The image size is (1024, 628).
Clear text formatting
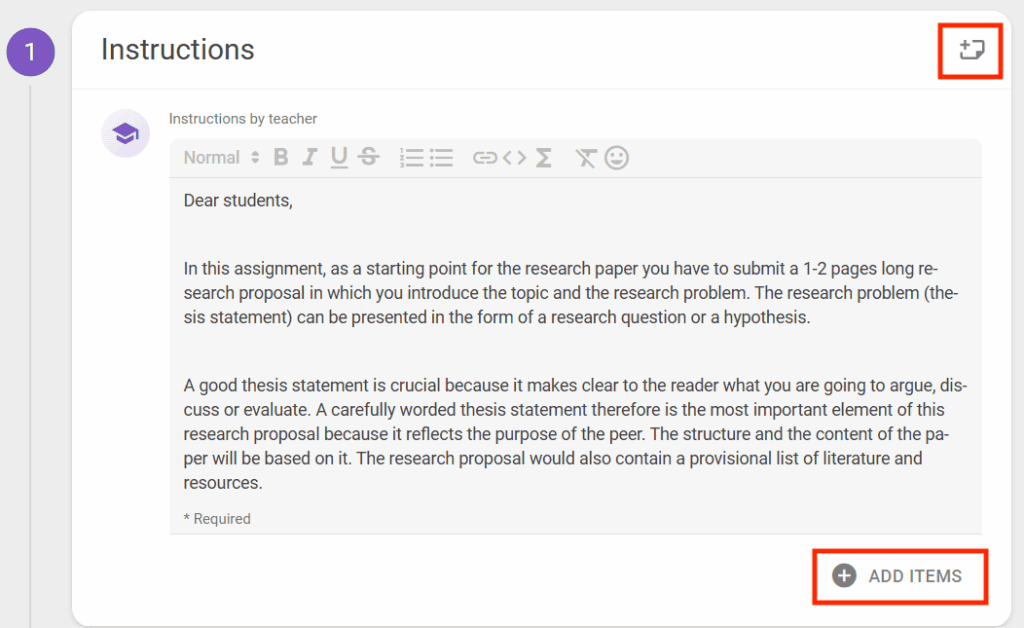click(586, 157)
